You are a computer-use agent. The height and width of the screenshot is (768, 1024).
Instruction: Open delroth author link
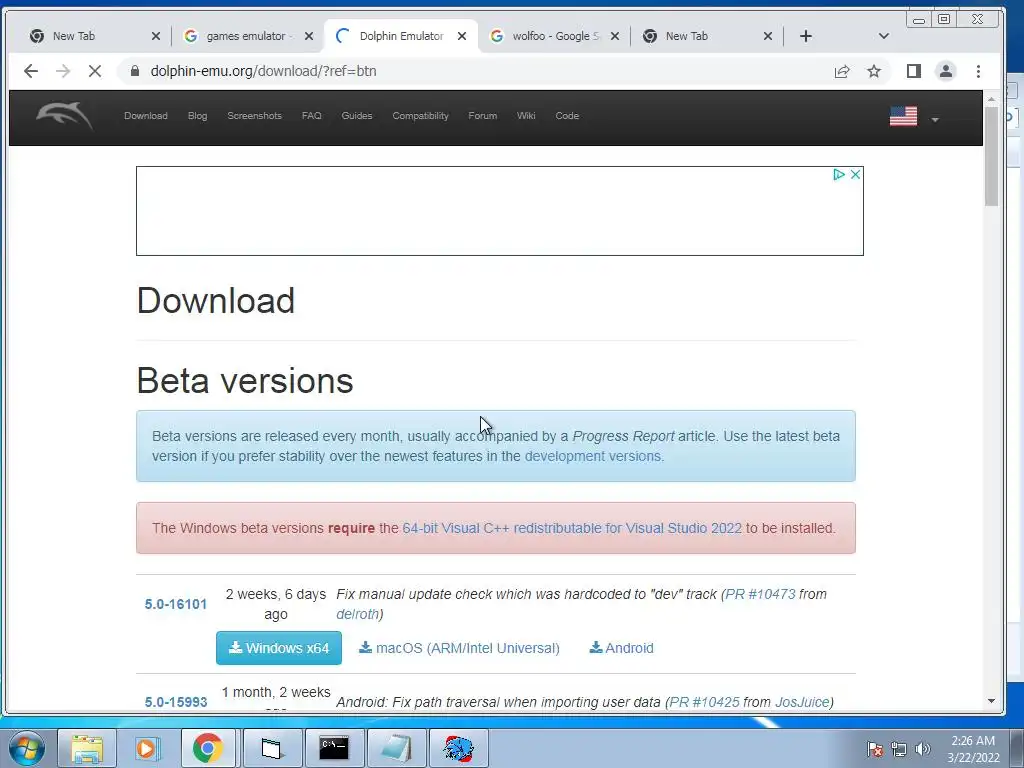point(357,614)
